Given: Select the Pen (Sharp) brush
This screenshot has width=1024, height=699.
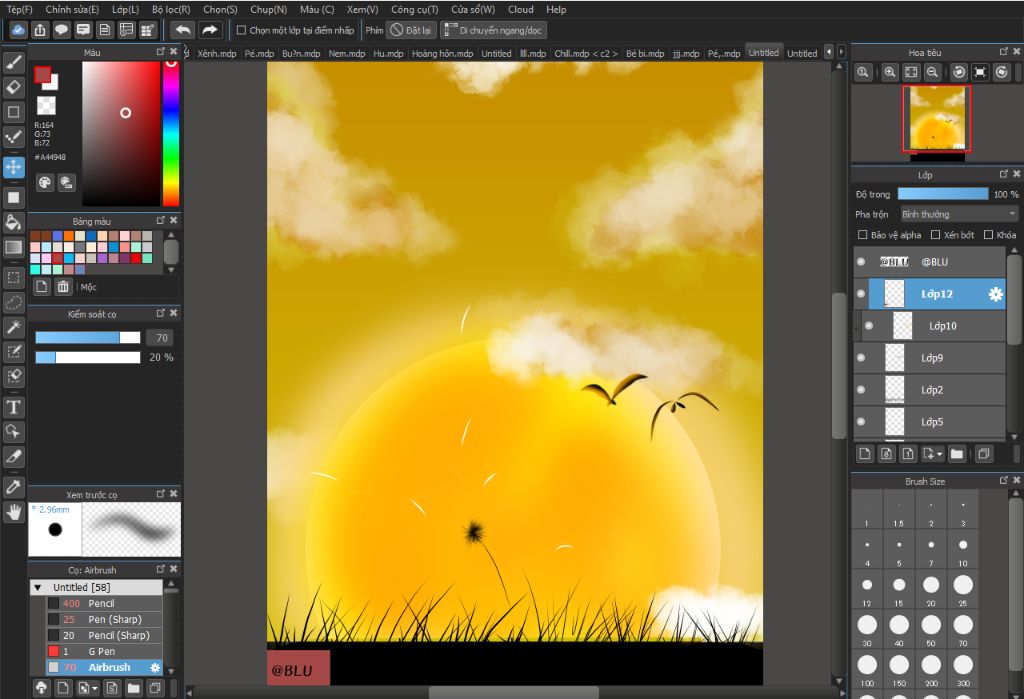Looking at the screenshot, I should click(x=104, y=619).
